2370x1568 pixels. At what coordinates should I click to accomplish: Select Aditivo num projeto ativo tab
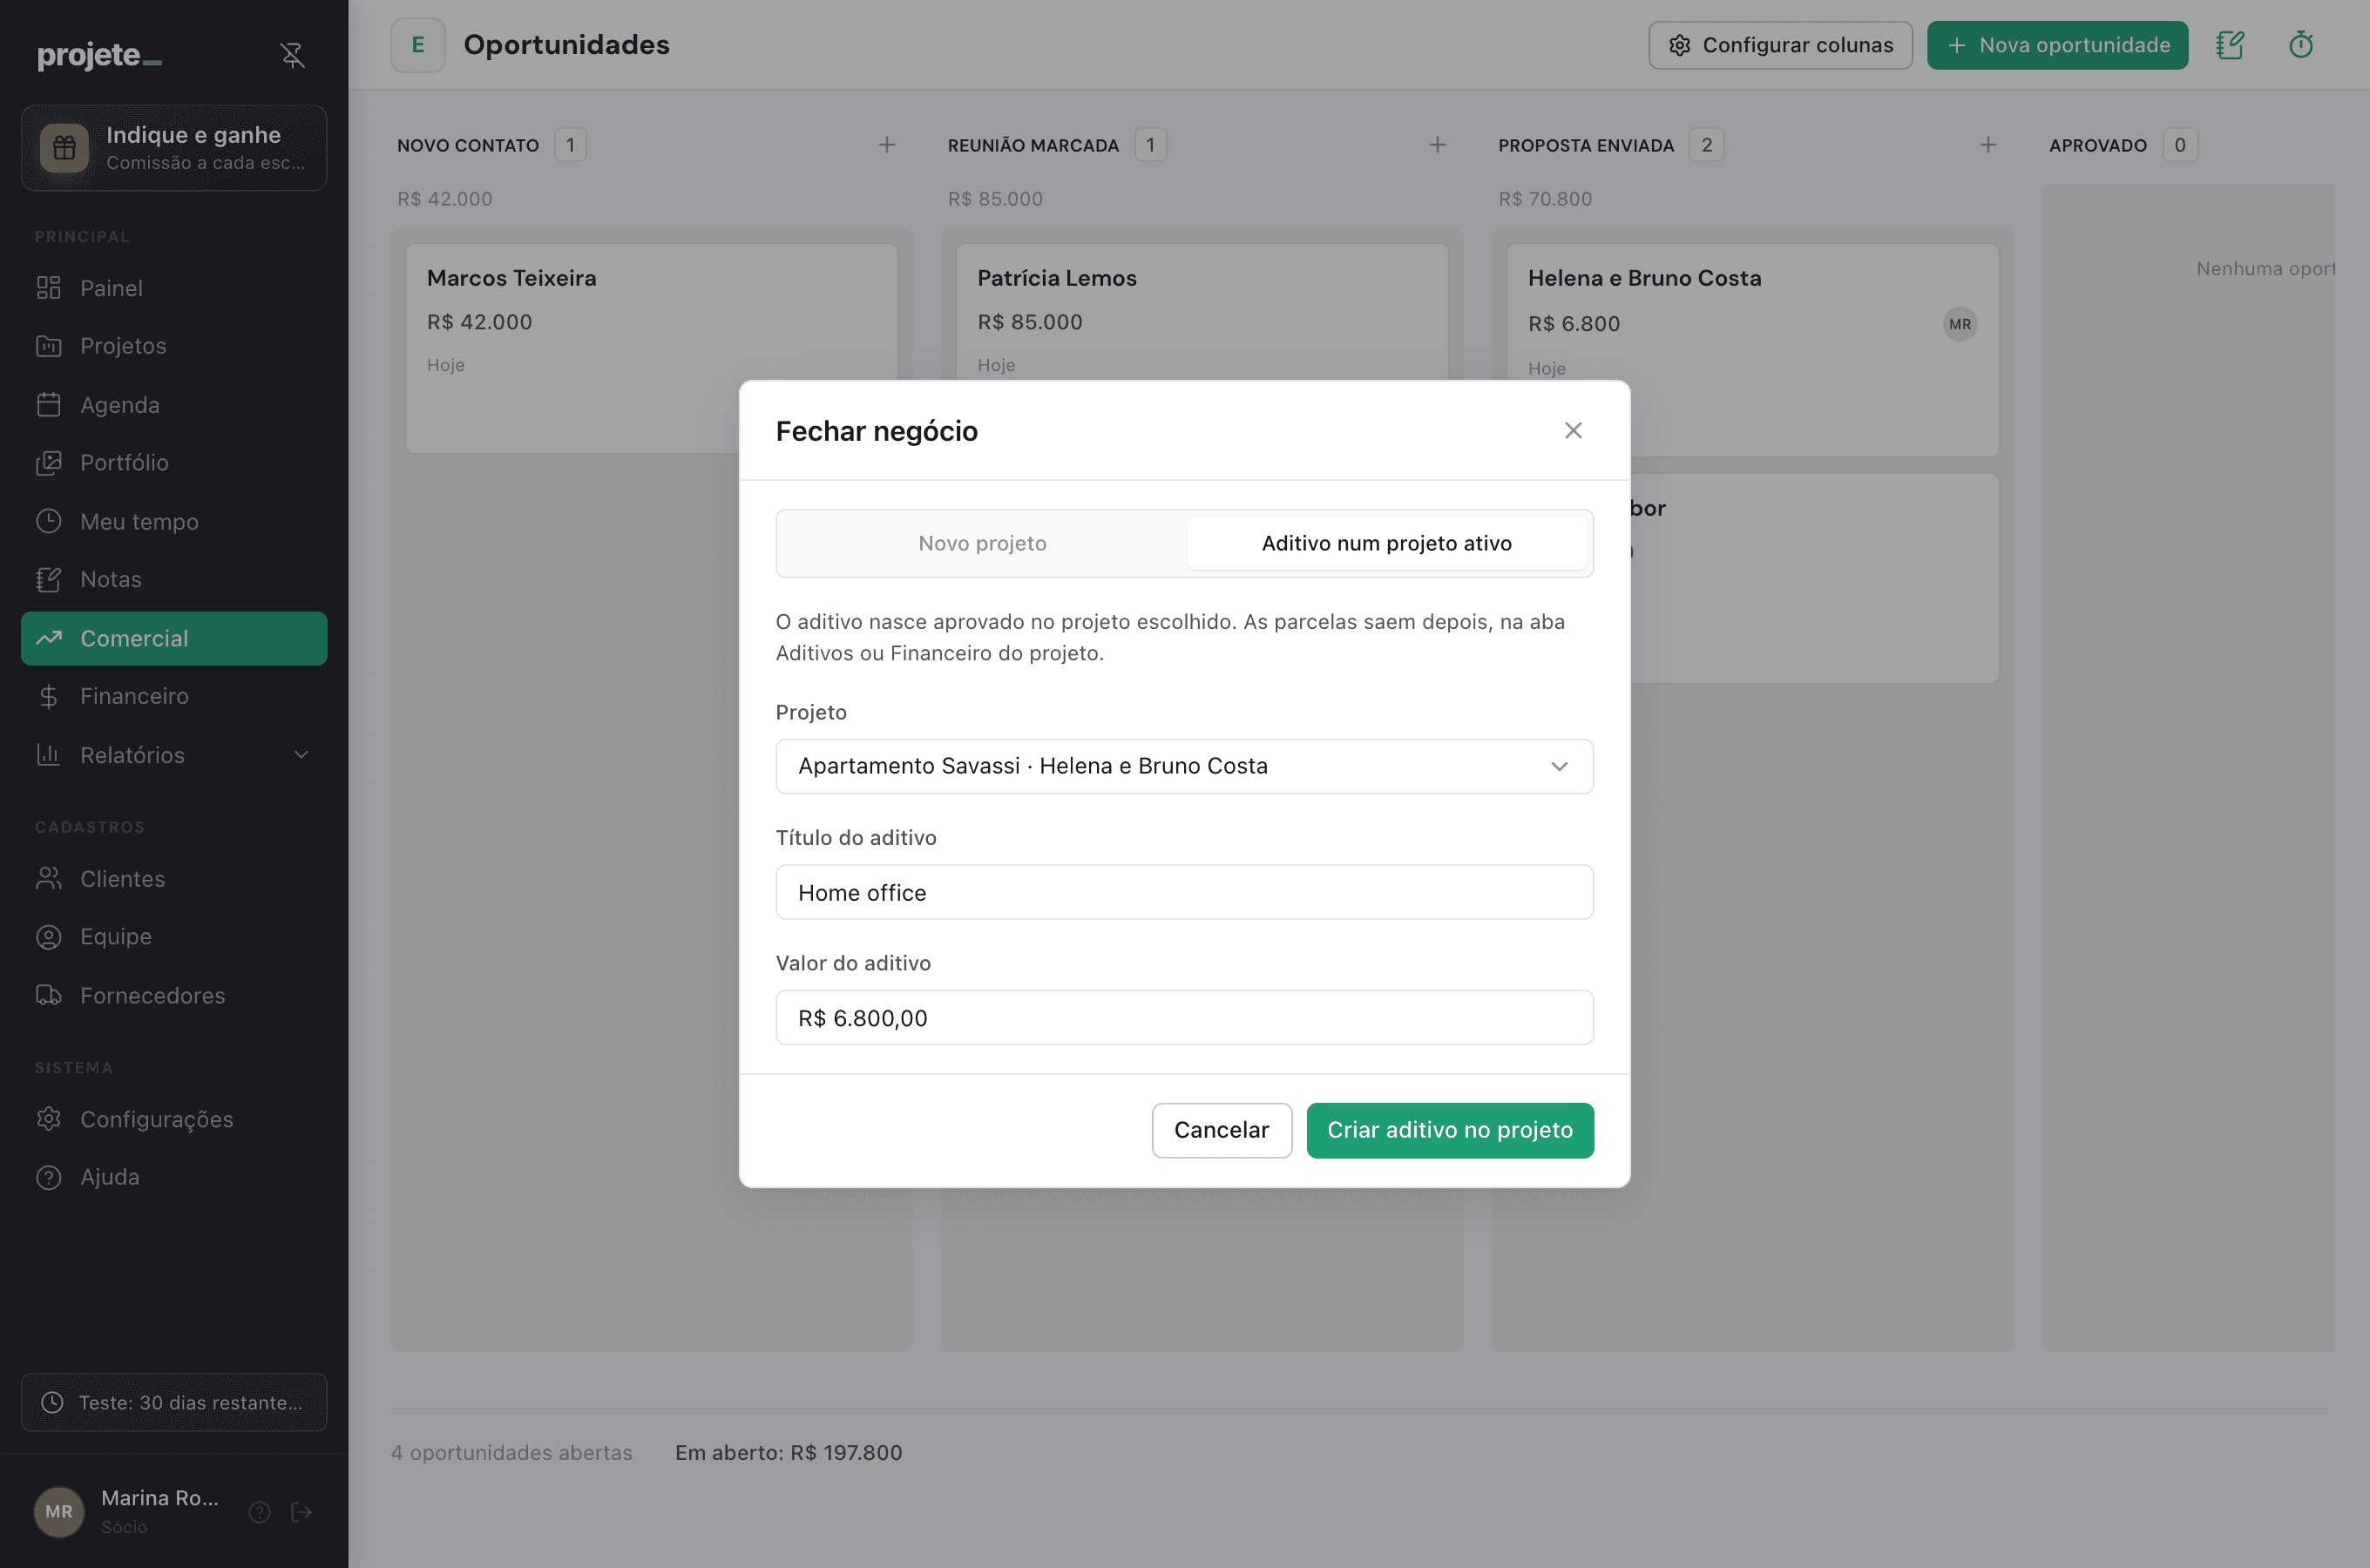1386,543
